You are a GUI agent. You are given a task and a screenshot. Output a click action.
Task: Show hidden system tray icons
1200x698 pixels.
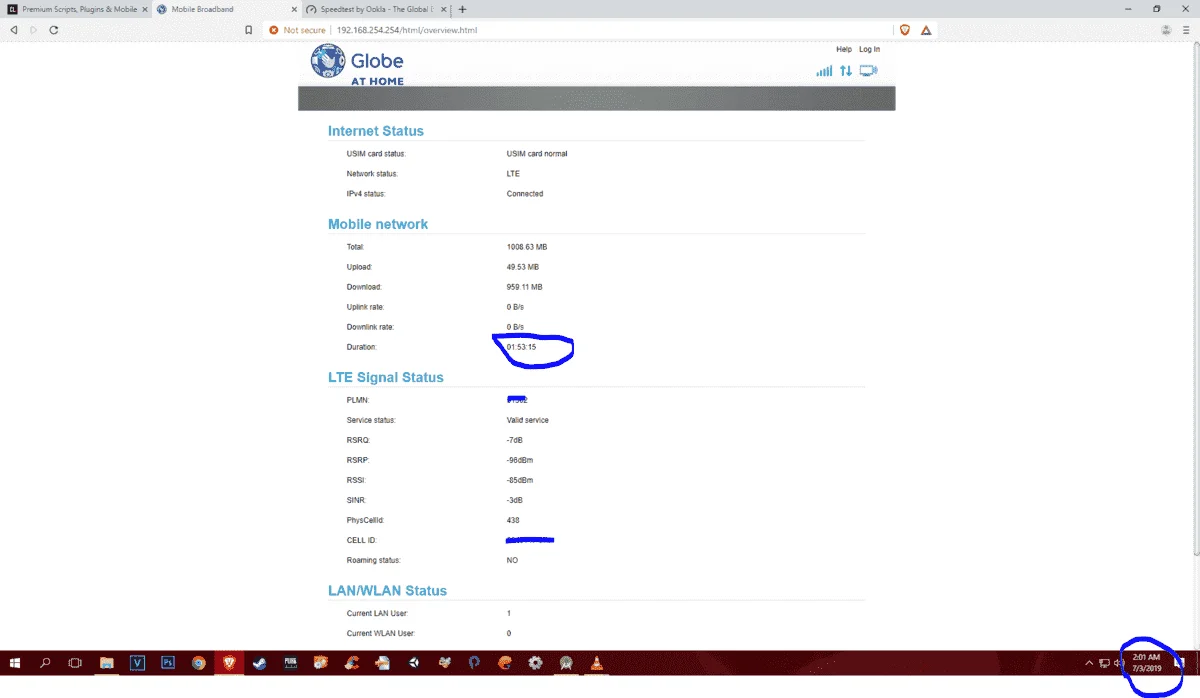tap(1089, 662)
